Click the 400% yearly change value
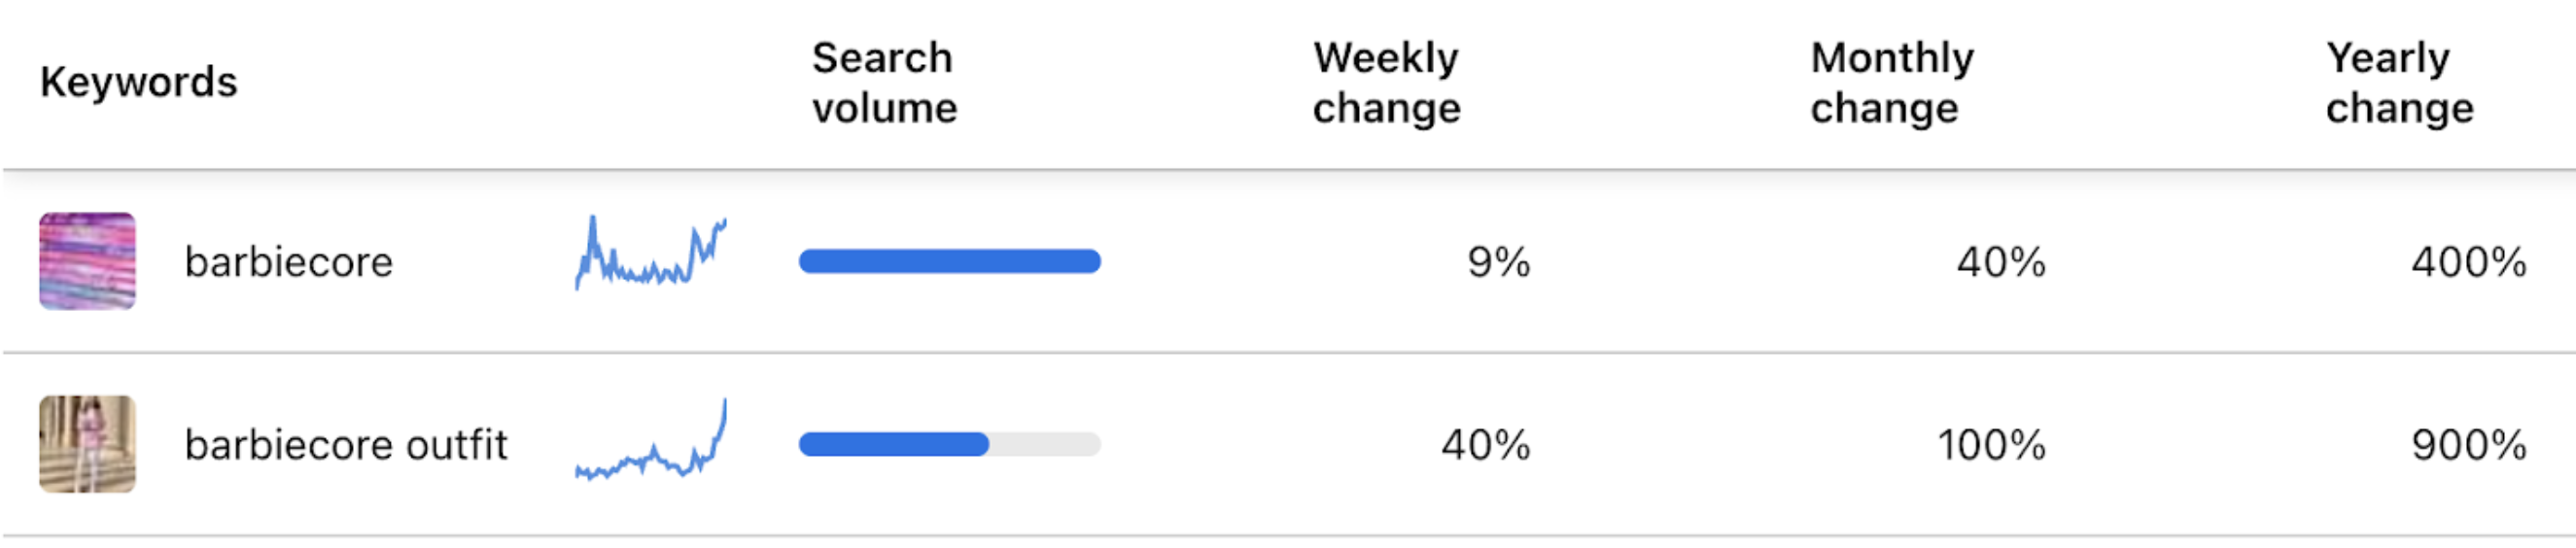This screenshot has height=548, width=2576. pos(2469,262)
